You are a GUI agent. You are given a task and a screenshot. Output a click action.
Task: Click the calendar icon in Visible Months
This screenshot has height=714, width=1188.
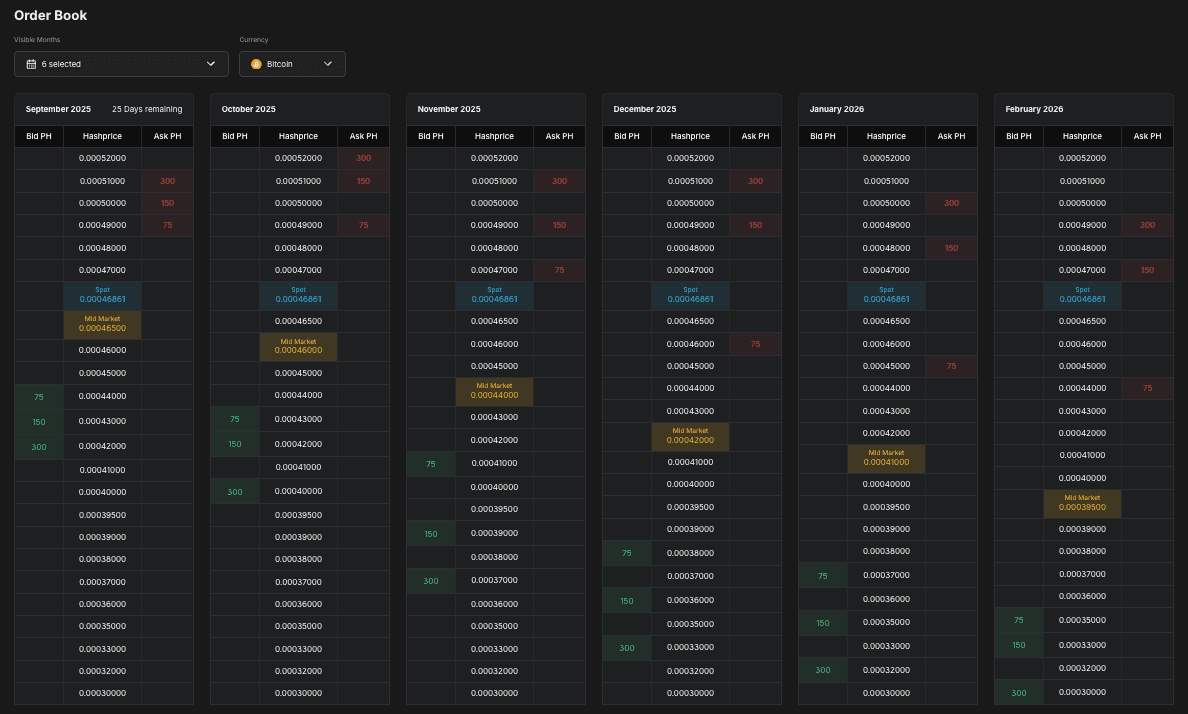click(31, 64)
